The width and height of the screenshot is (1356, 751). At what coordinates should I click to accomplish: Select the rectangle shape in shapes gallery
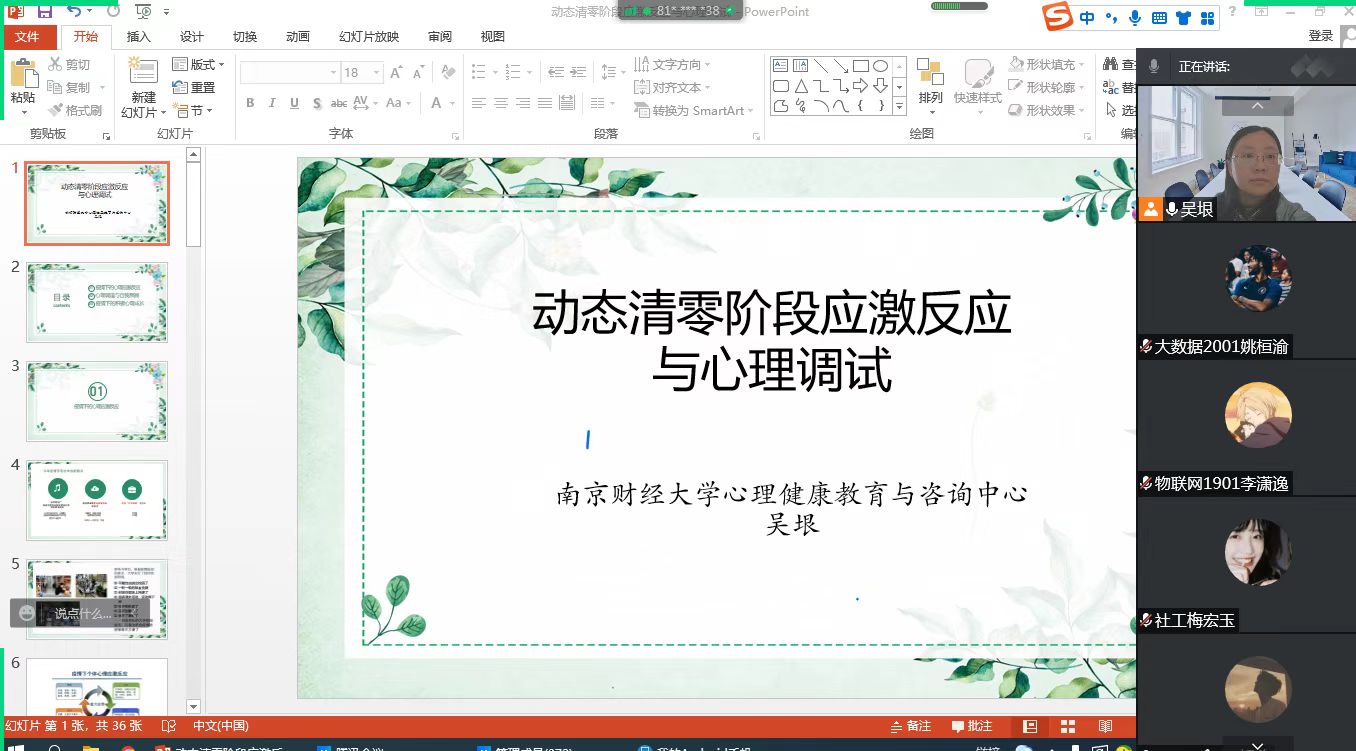(860, 66)
